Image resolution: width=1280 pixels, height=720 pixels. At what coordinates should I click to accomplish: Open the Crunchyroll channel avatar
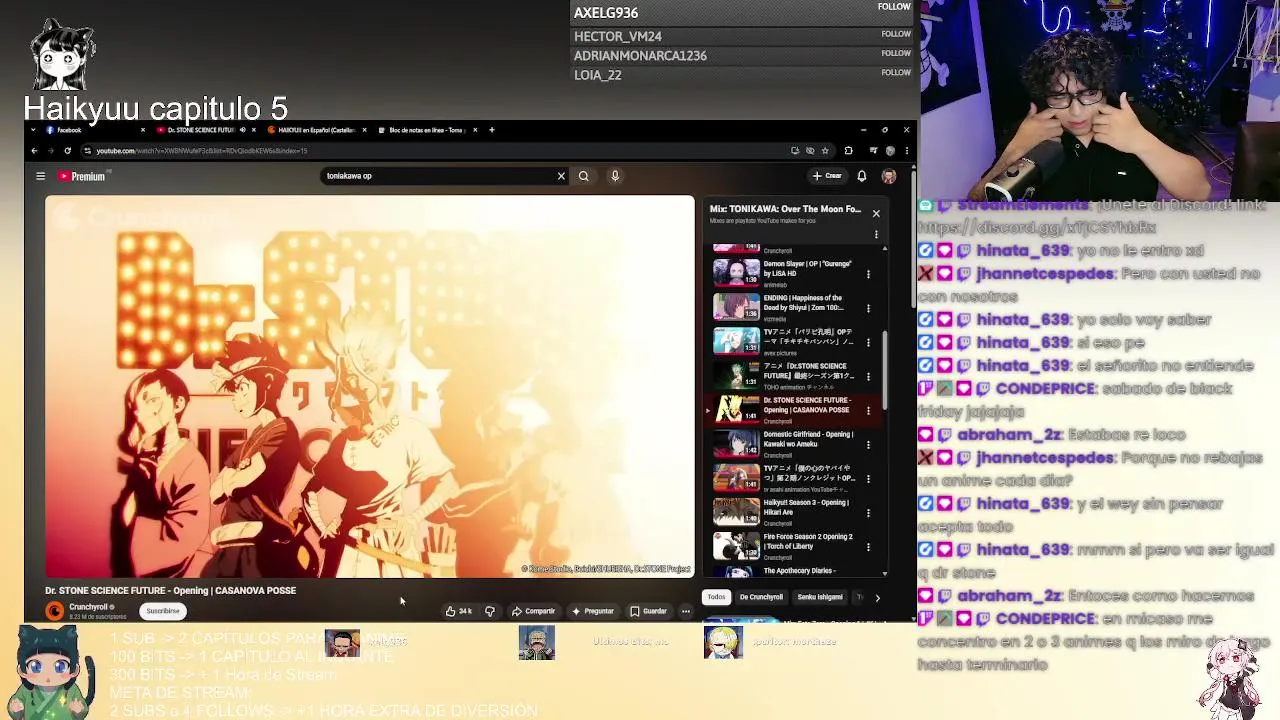[x=55, y=611]
